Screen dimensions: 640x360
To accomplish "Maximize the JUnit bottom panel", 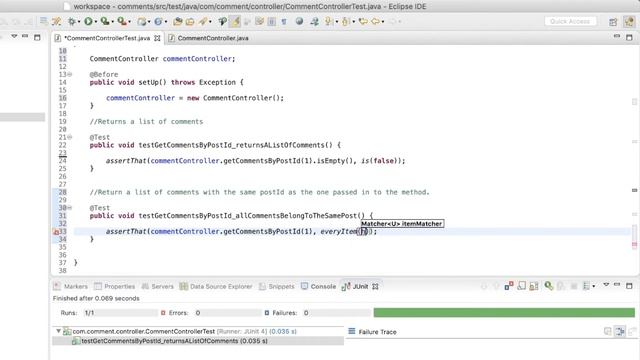I will coord(629,285).
